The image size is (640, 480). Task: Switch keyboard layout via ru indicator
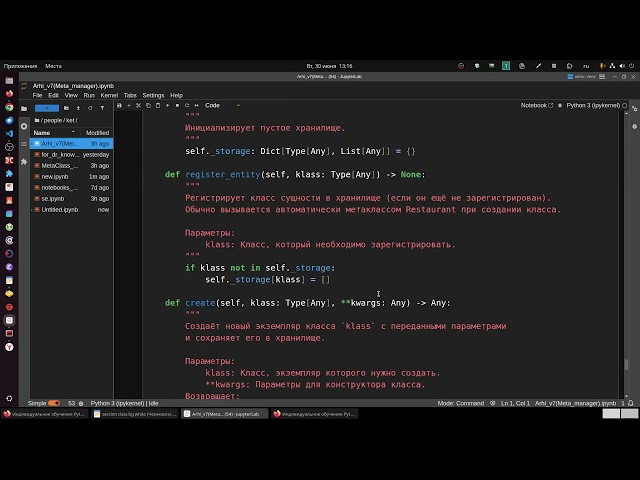point(586,66)
